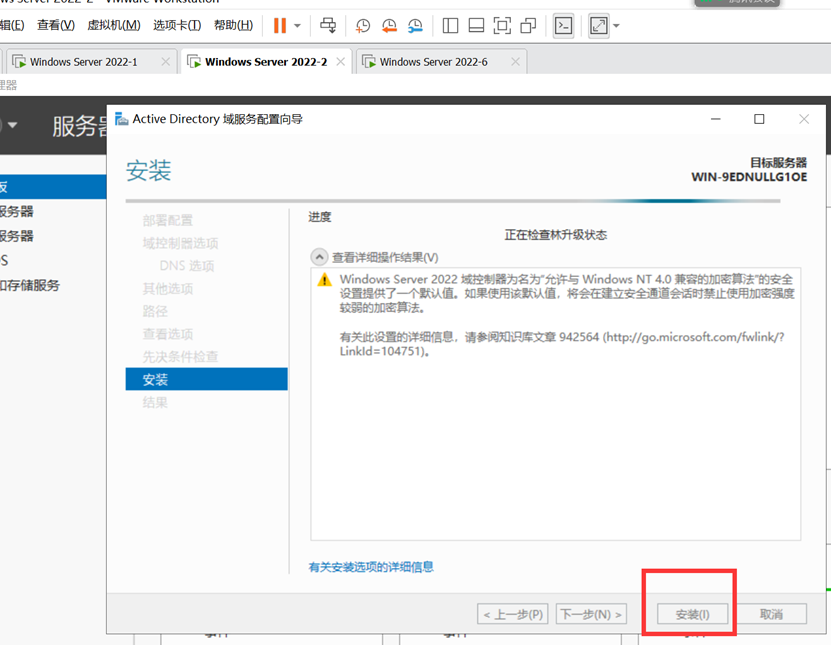The width and height of the screenshot is (831, 645).
Task: Select 查看选项 wizard step
Action: [167, 334]
